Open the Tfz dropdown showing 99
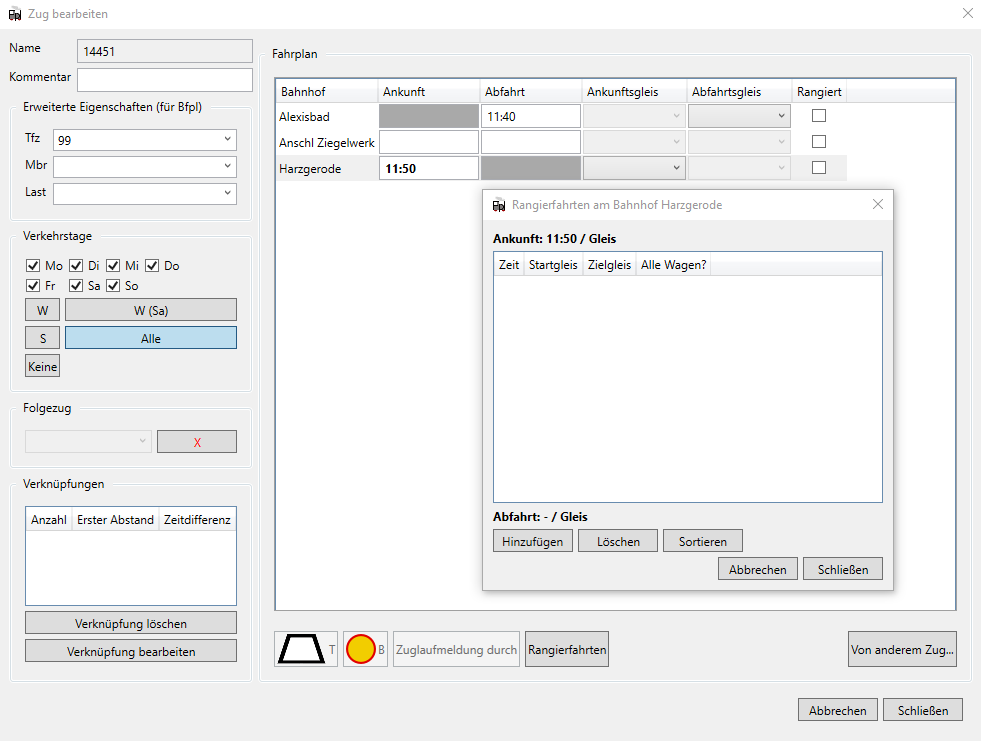Screen dimensions: 981x741 pos(145,140)
